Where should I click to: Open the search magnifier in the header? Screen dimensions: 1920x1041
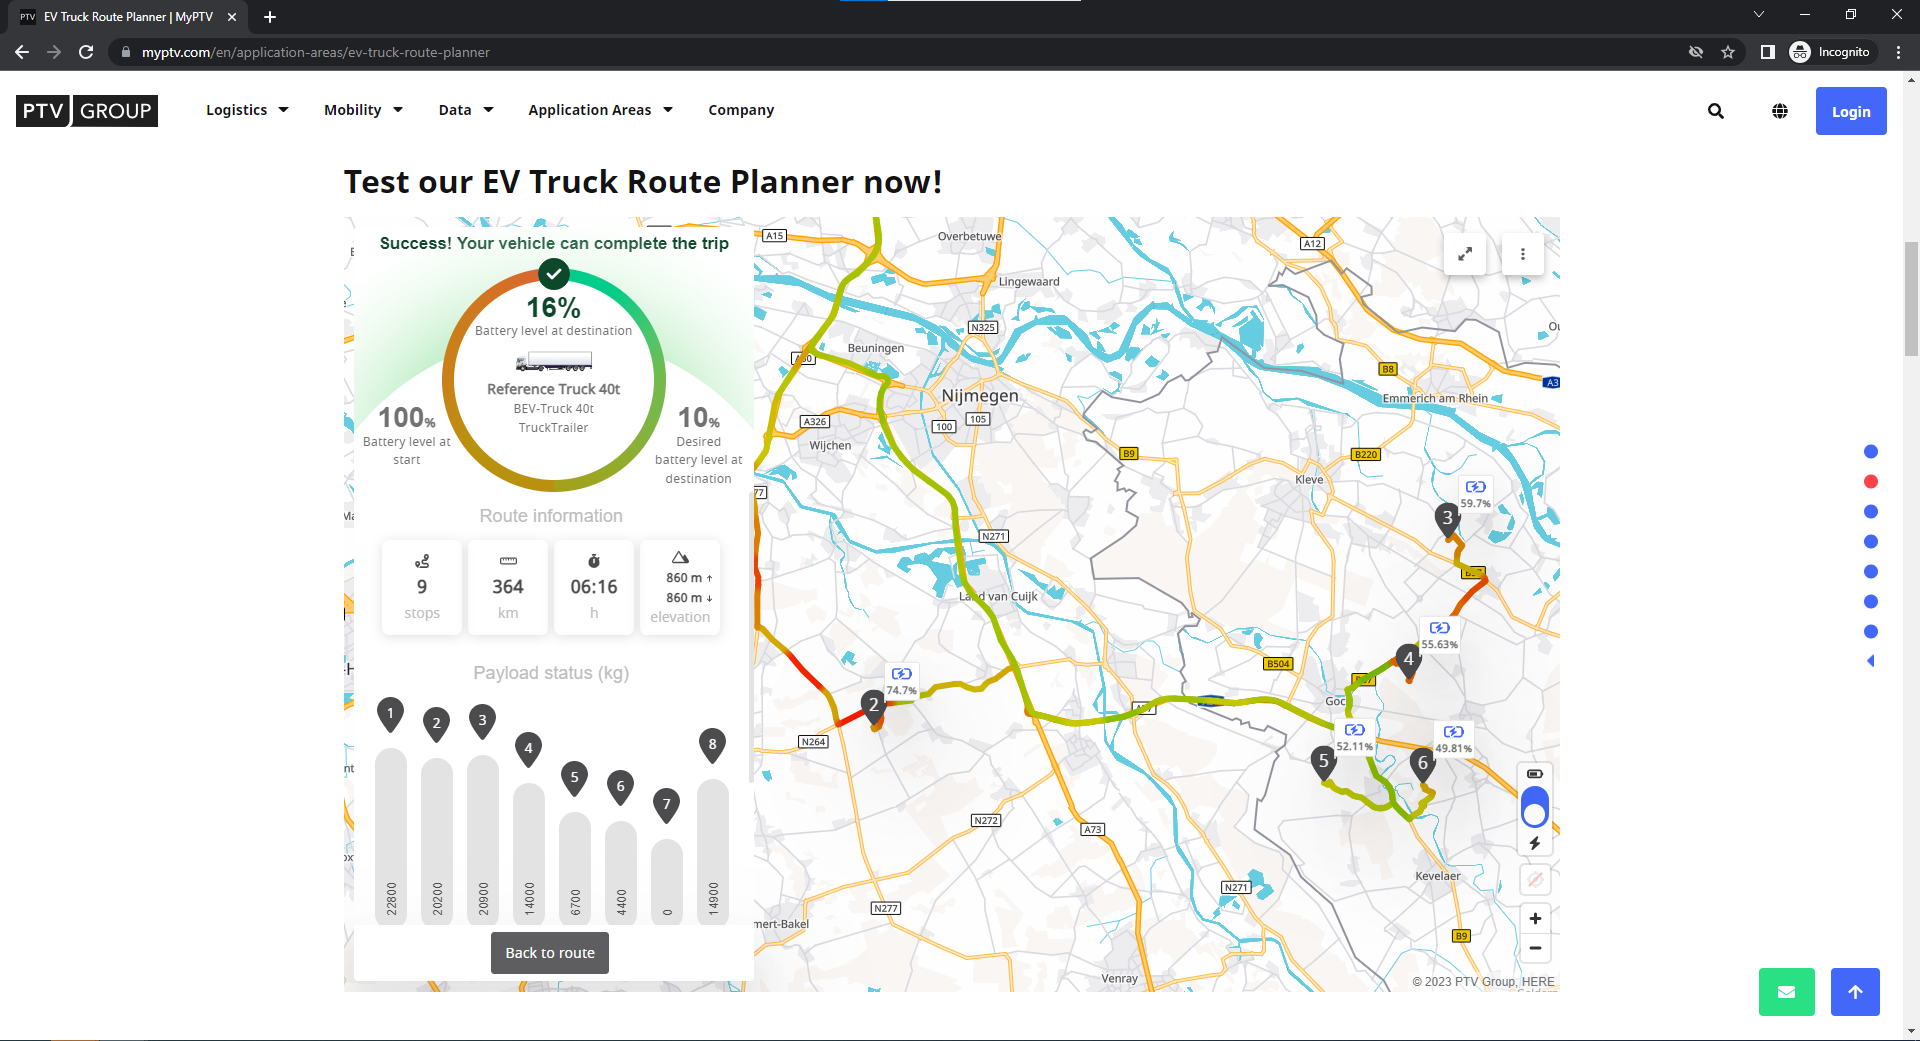coord(1715,111)
